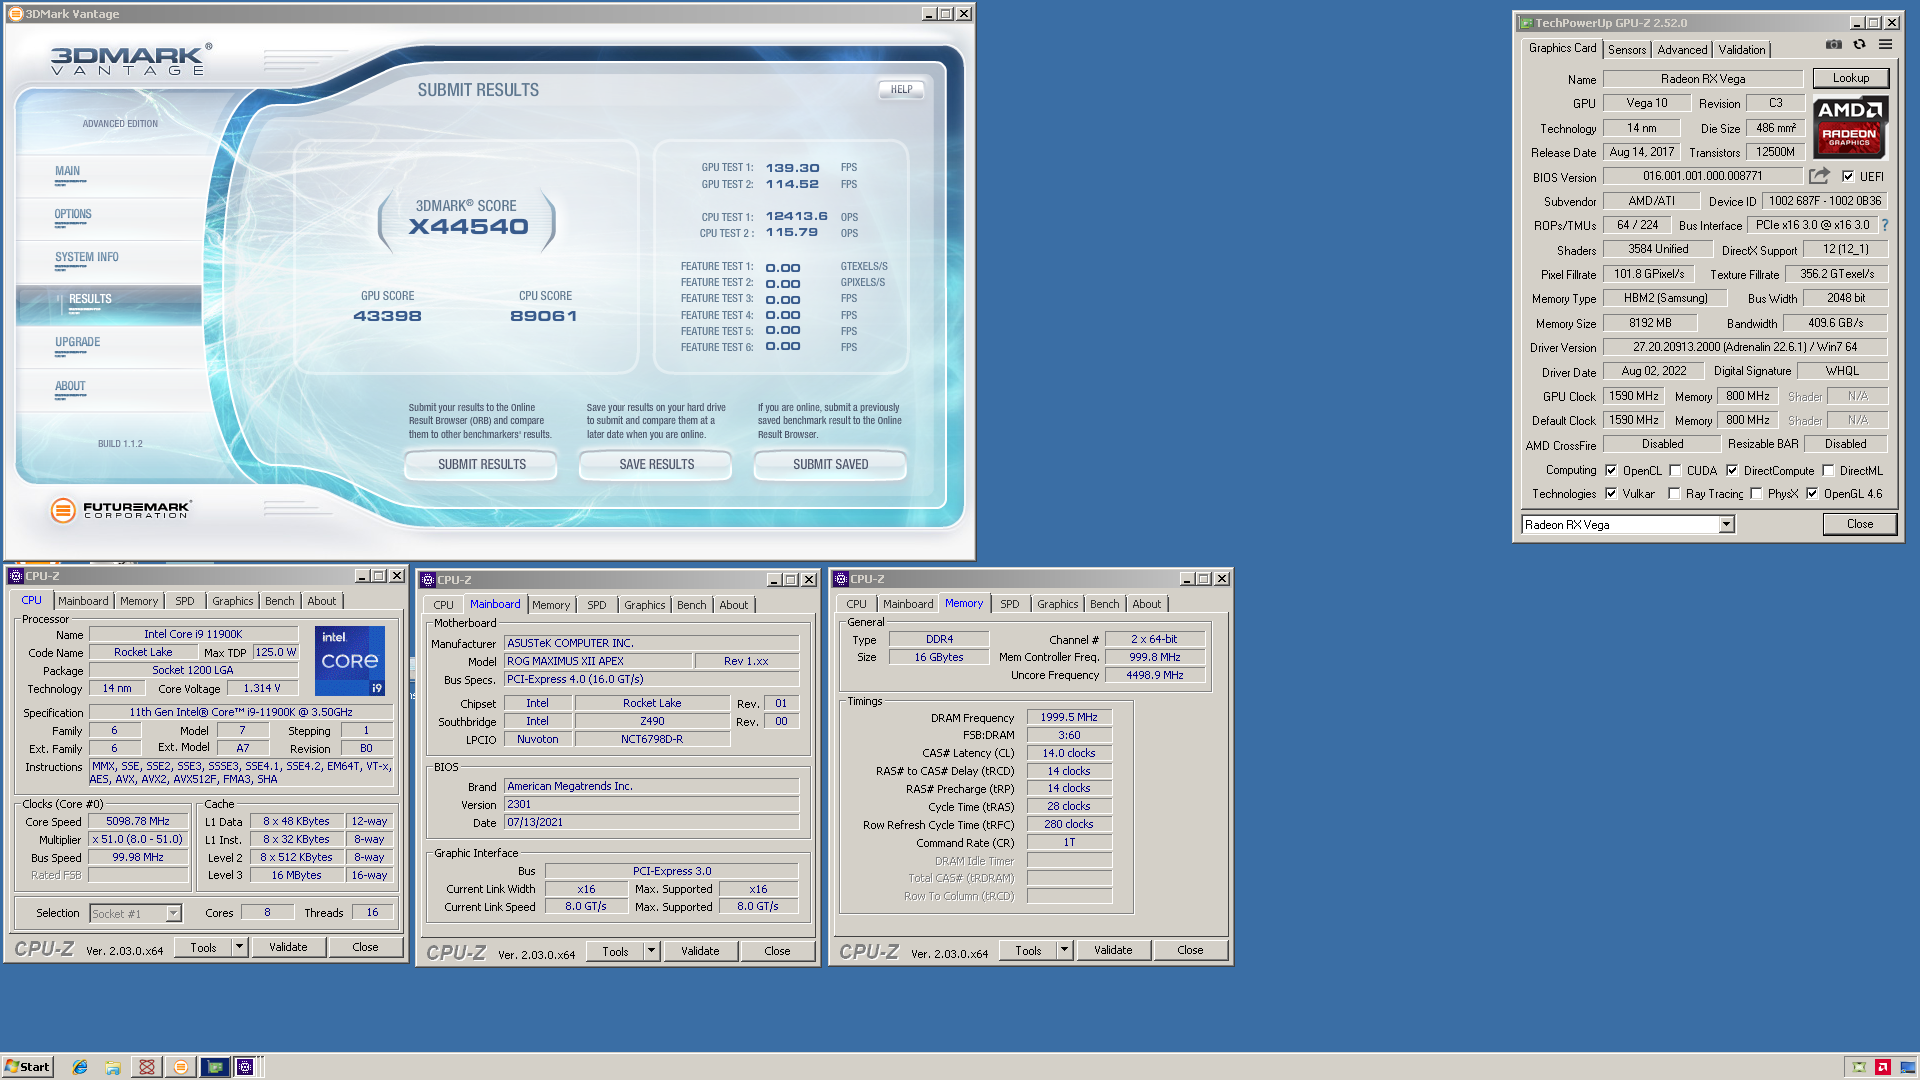The width and height of the screenshot is (1920, 1080).
Task: Click the Name field Radeon RX Vega
Action: point(1702,79)
